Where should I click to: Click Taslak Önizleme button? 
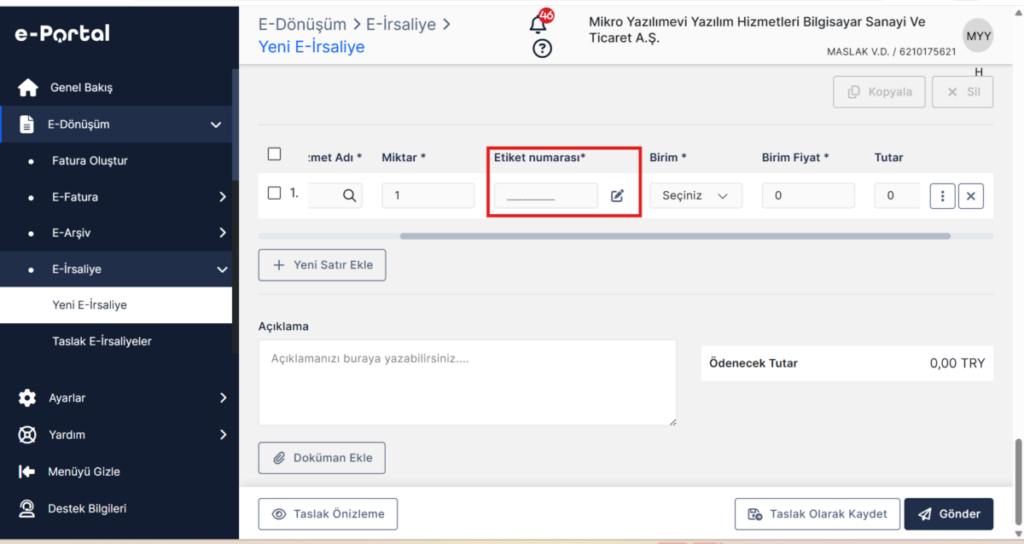point(328,514)
